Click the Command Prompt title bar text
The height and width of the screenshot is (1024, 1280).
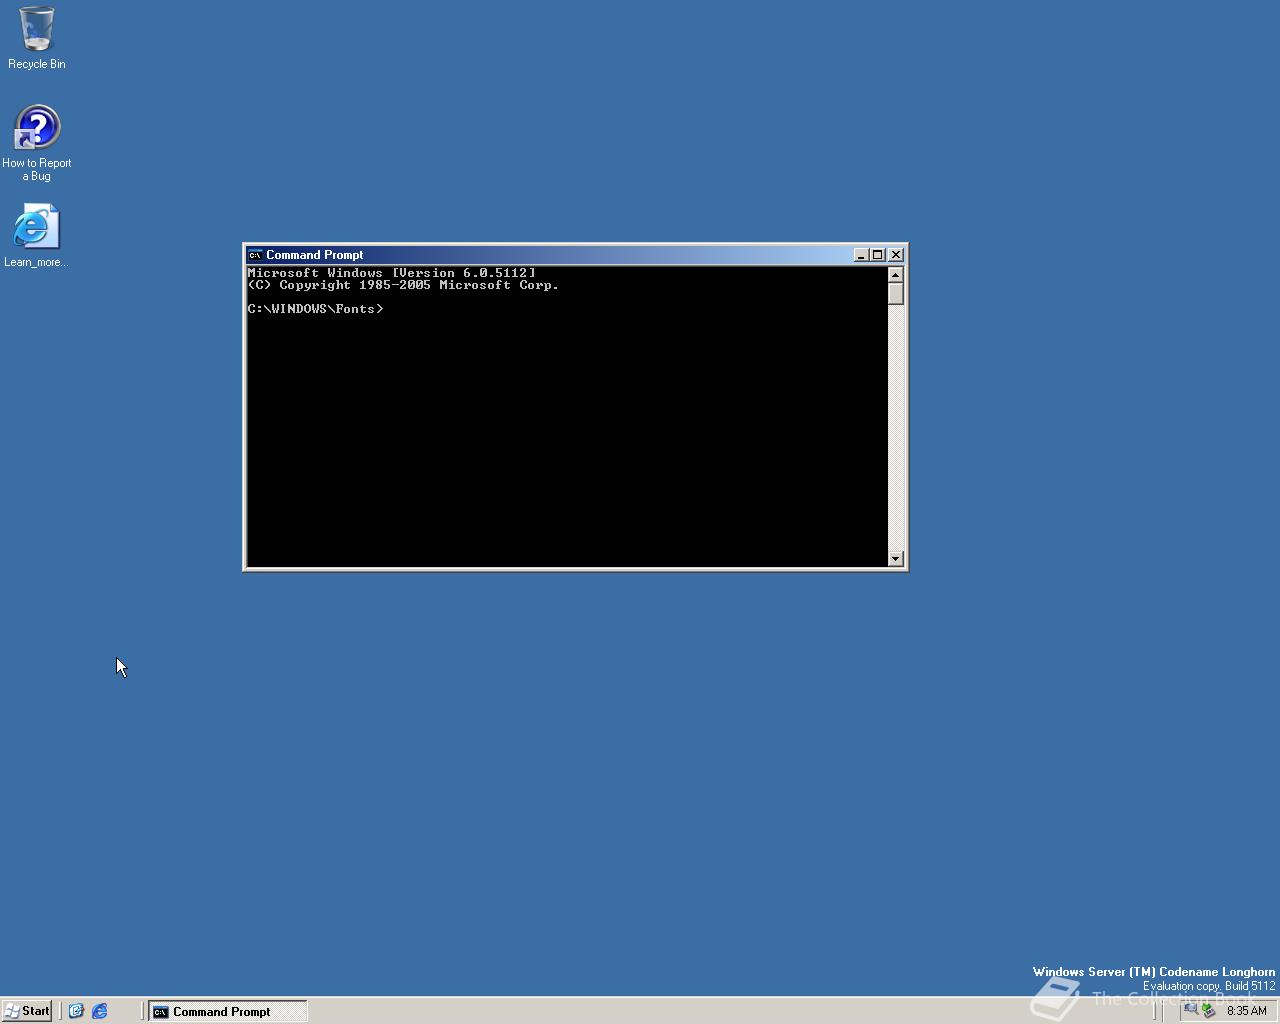click(314, 255)
